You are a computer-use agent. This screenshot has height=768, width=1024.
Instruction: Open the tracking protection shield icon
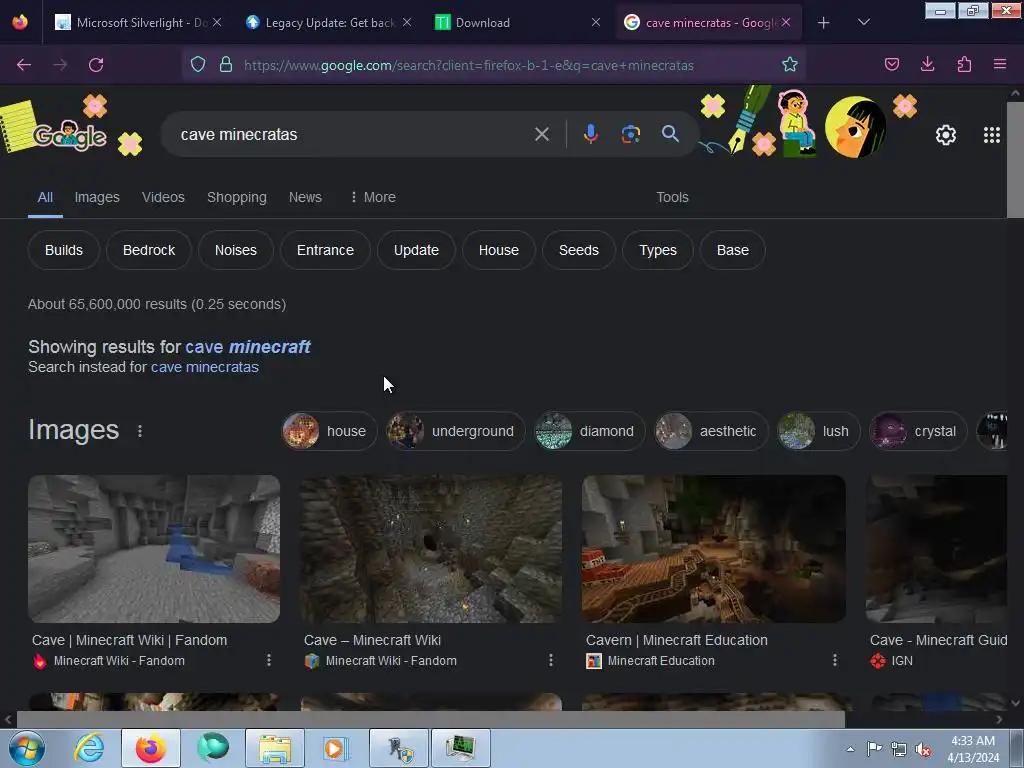point(198,64)
